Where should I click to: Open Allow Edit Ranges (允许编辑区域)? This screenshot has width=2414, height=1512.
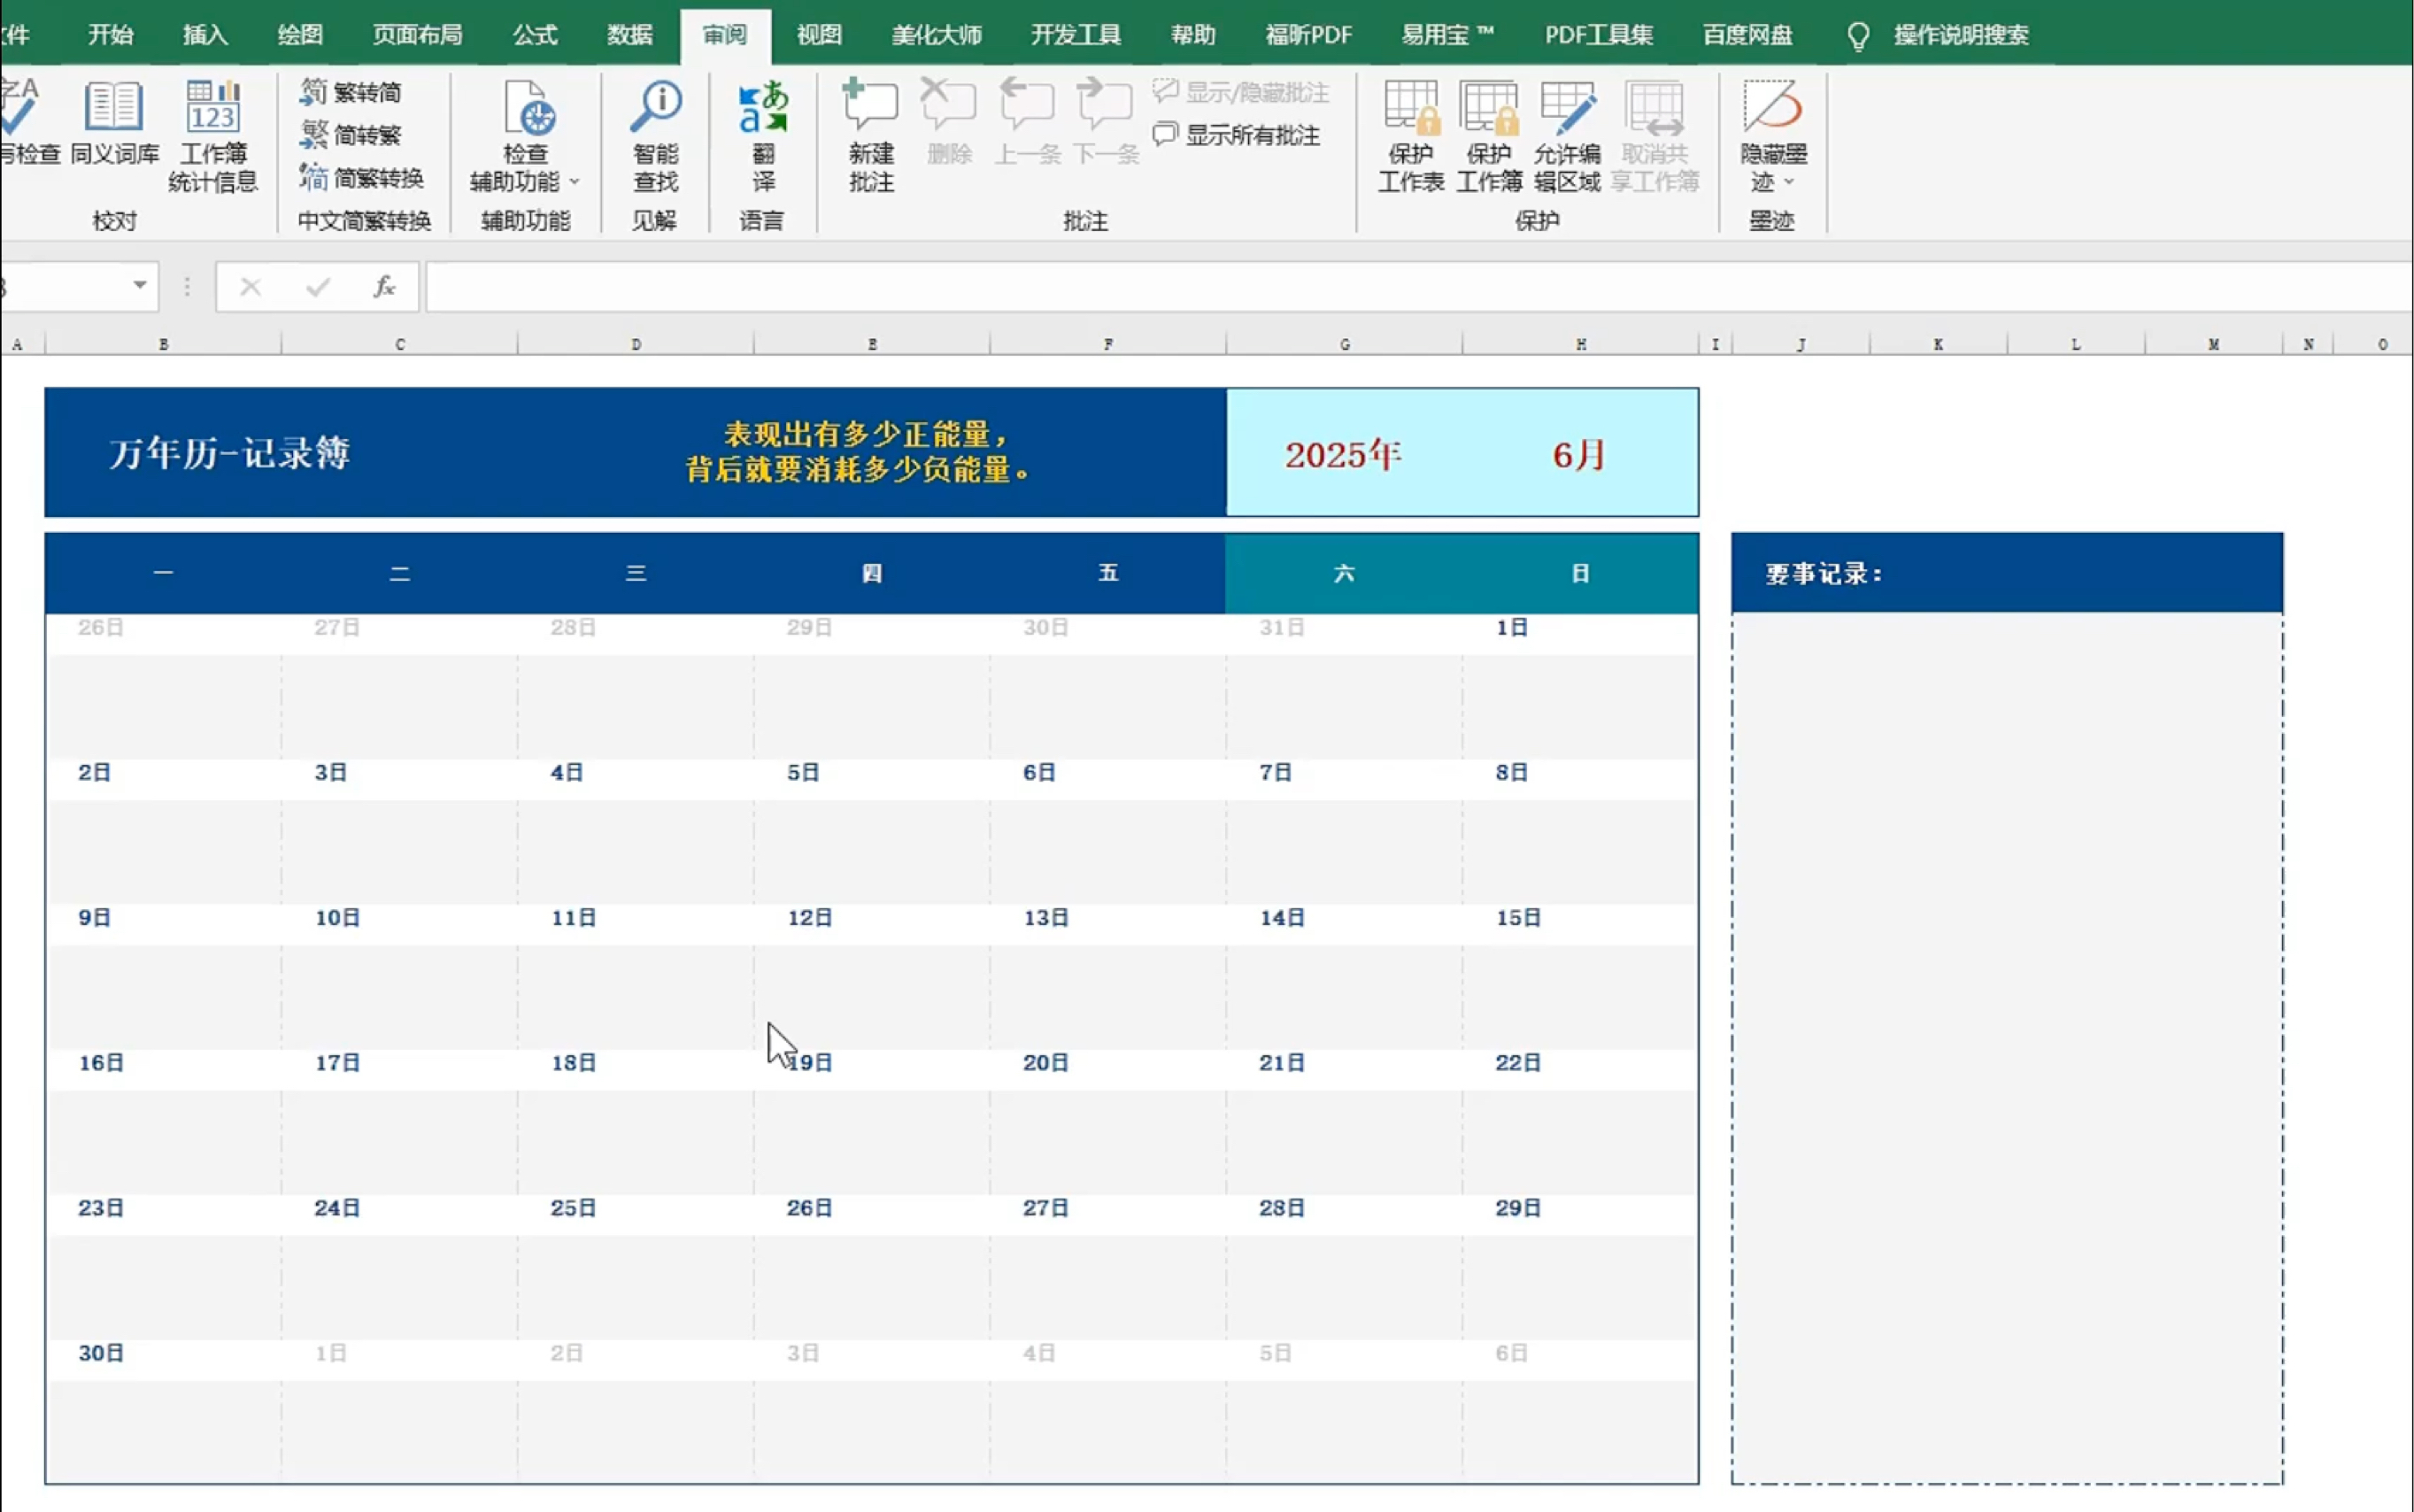click(x=1566, y=107)
